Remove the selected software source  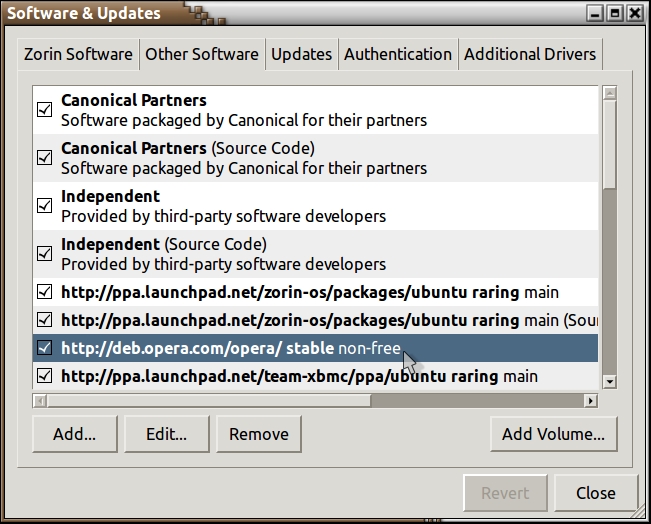258,434
